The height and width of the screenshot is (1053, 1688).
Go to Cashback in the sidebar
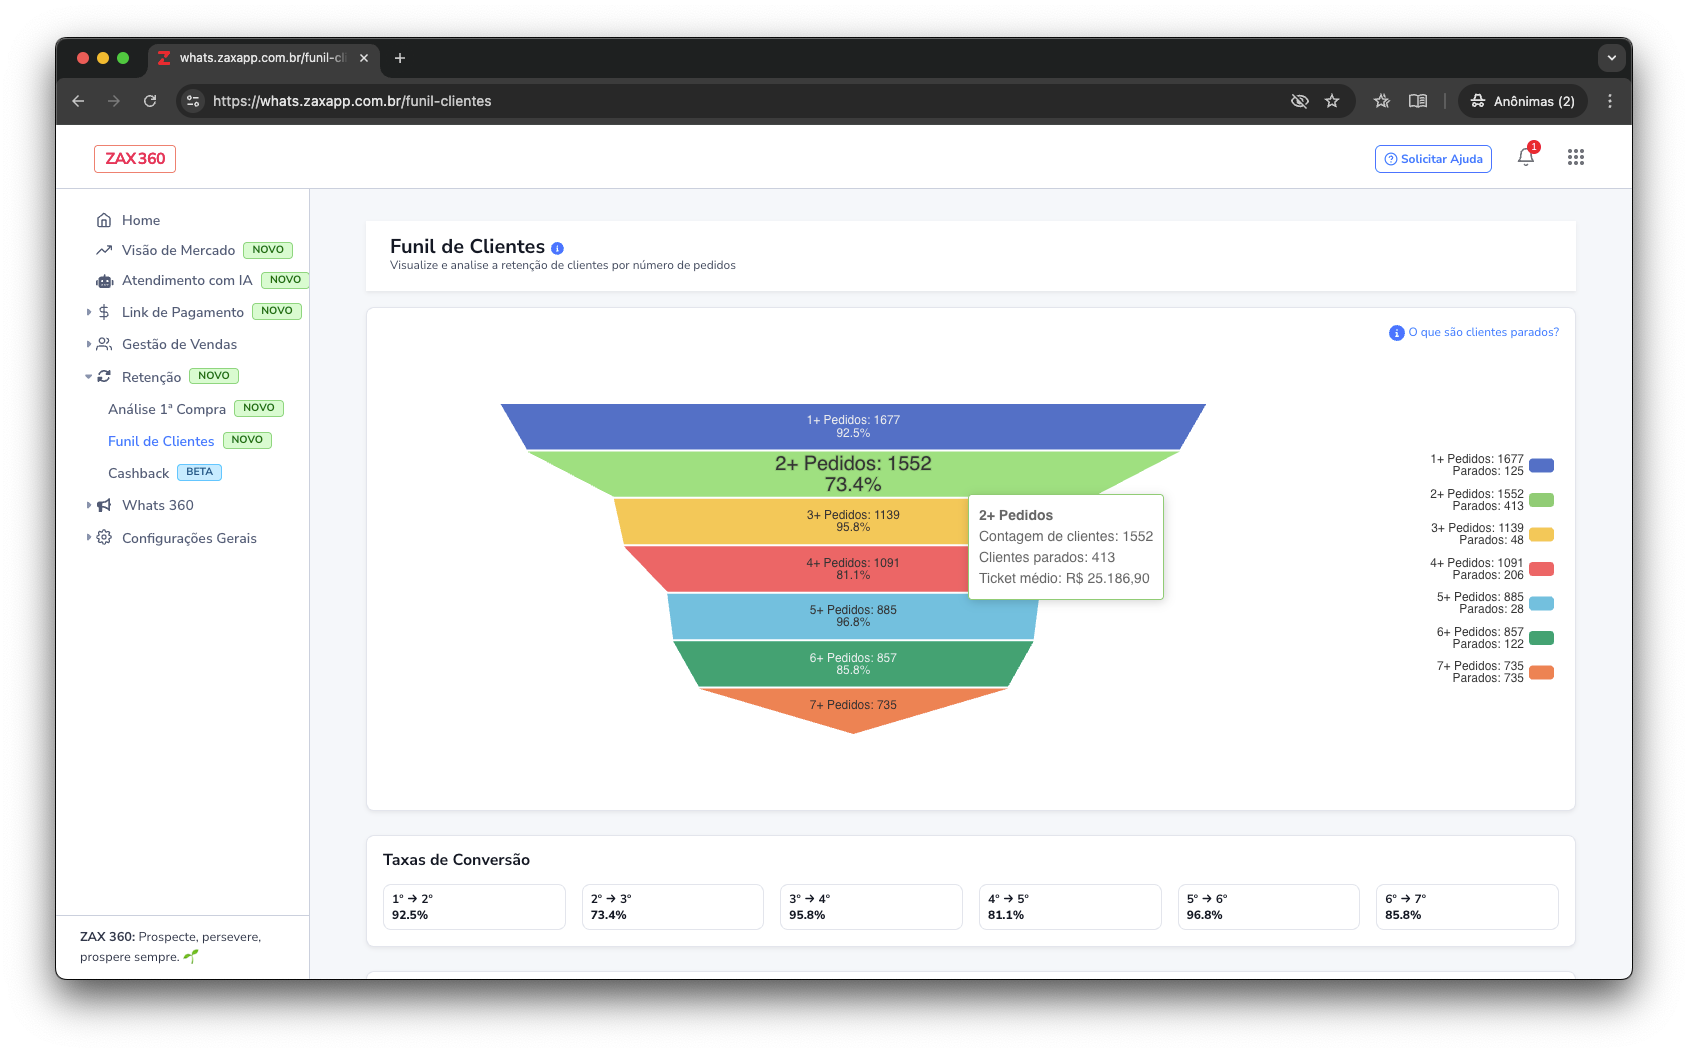(x=139, y=473)
